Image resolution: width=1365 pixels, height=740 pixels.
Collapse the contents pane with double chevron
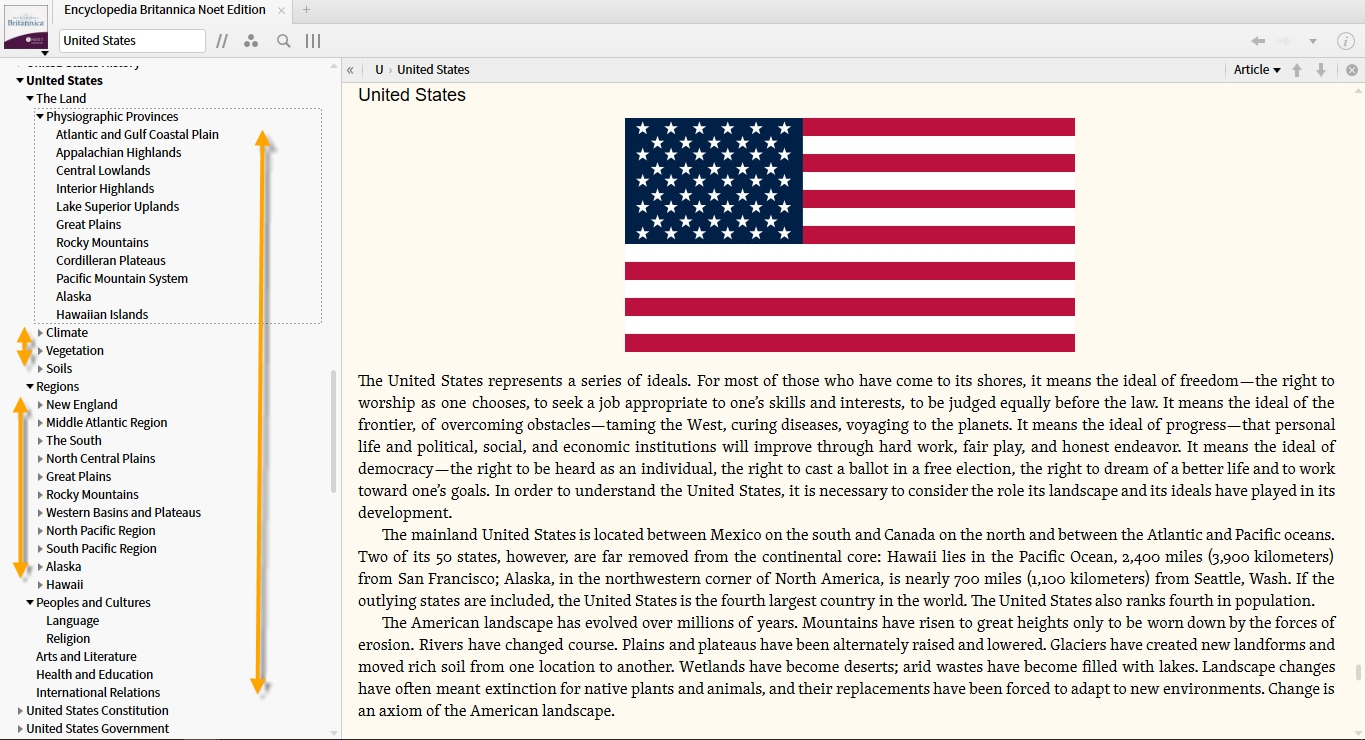(x=350, y=70)
